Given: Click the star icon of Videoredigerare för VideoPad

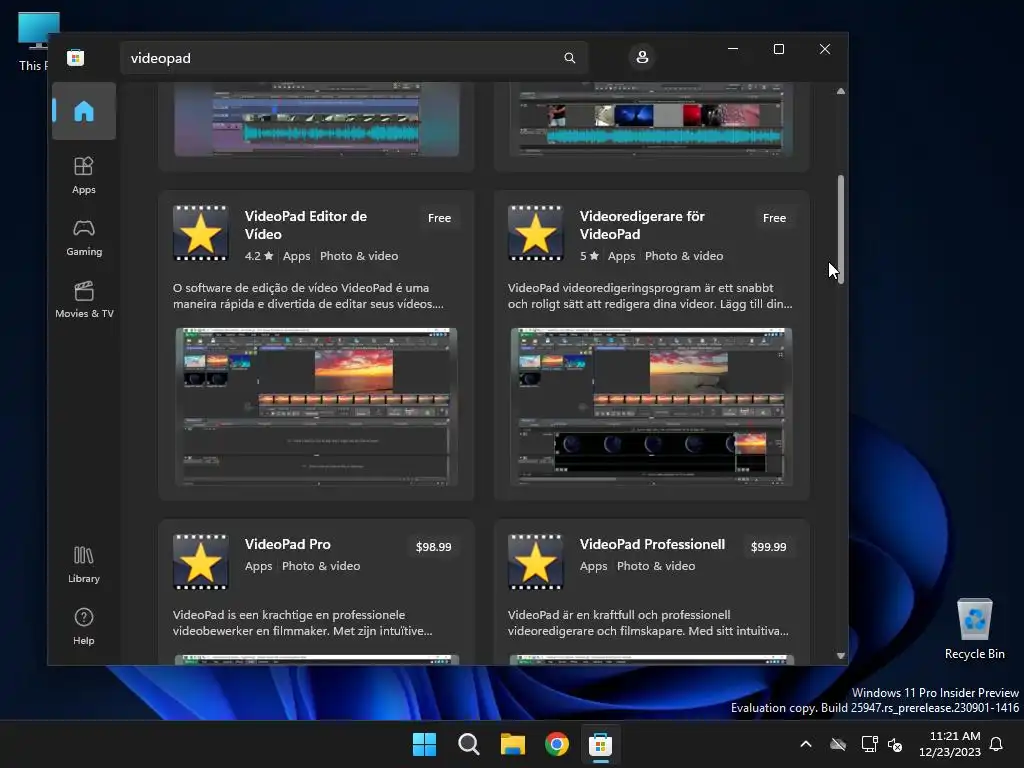Looking at the screenshot, I should click(536, 233).
